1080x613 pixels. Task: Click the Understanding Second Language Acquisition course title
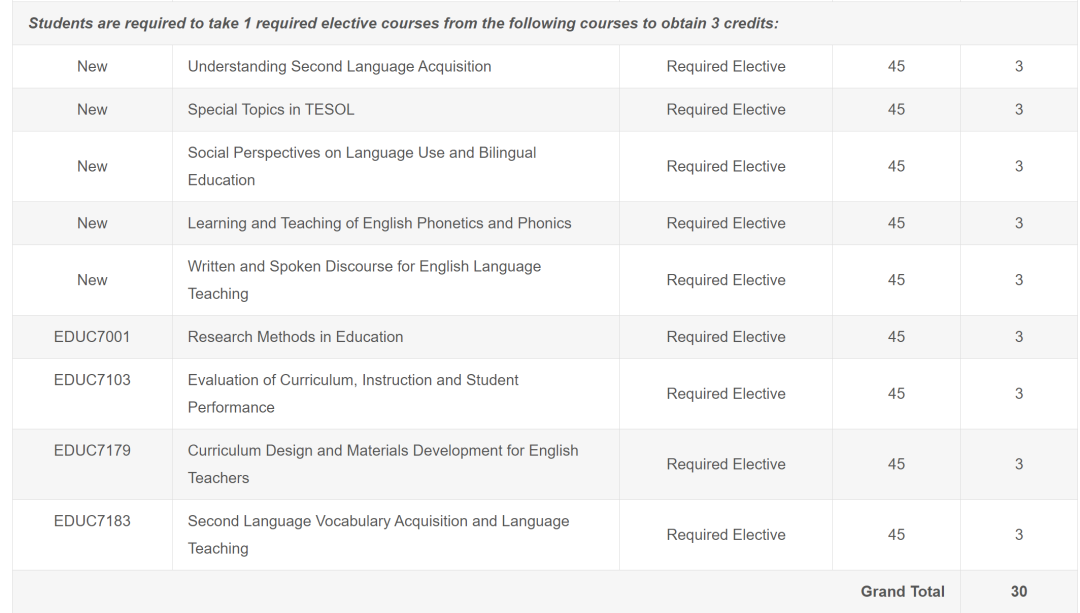point(340,67)
